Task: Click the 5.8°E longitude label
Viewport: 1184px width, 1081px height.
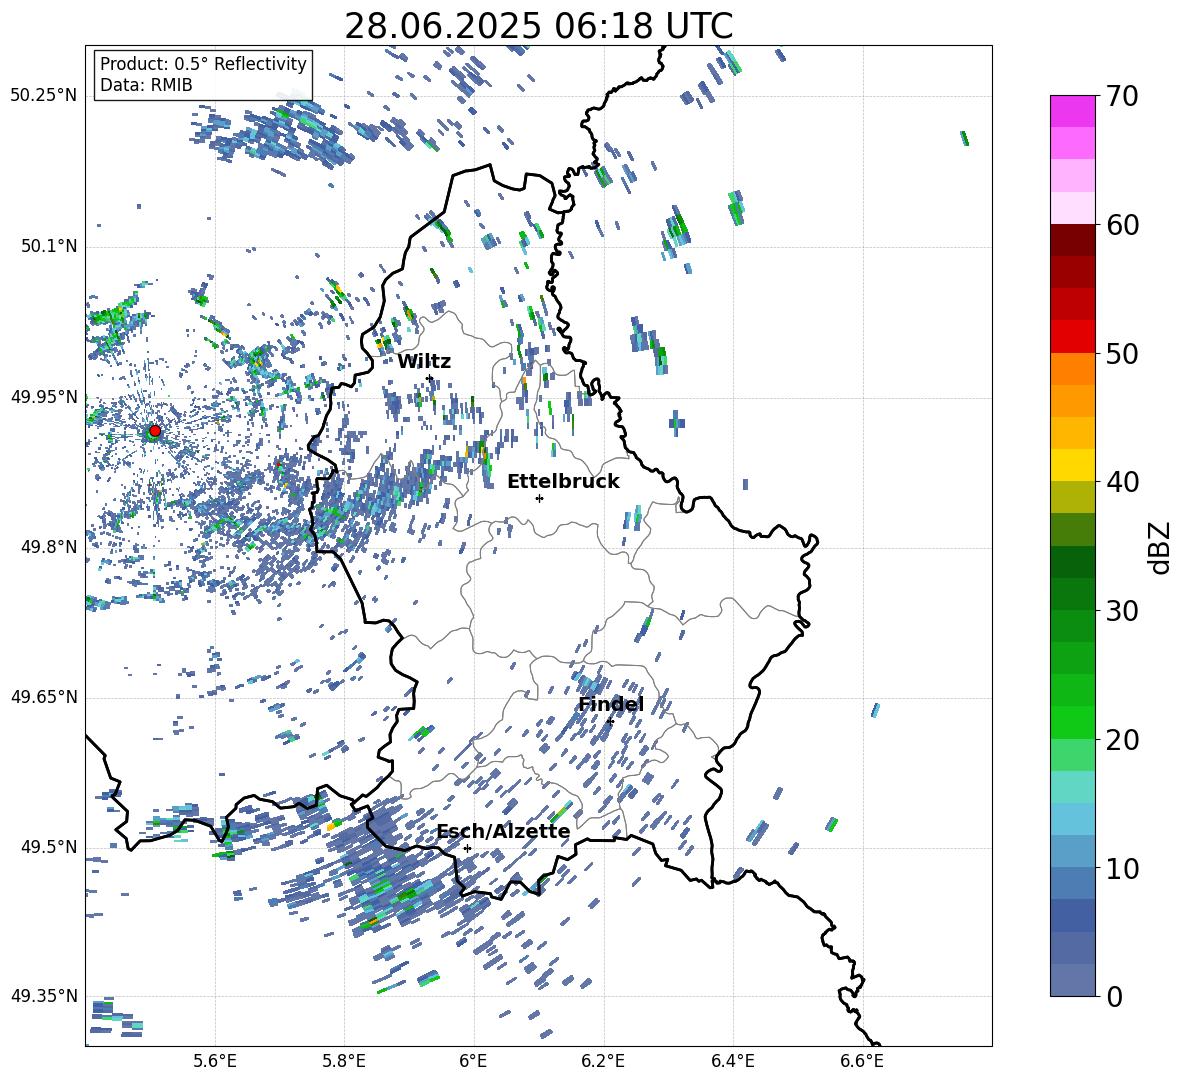Action: click(x=344, y=1062)
